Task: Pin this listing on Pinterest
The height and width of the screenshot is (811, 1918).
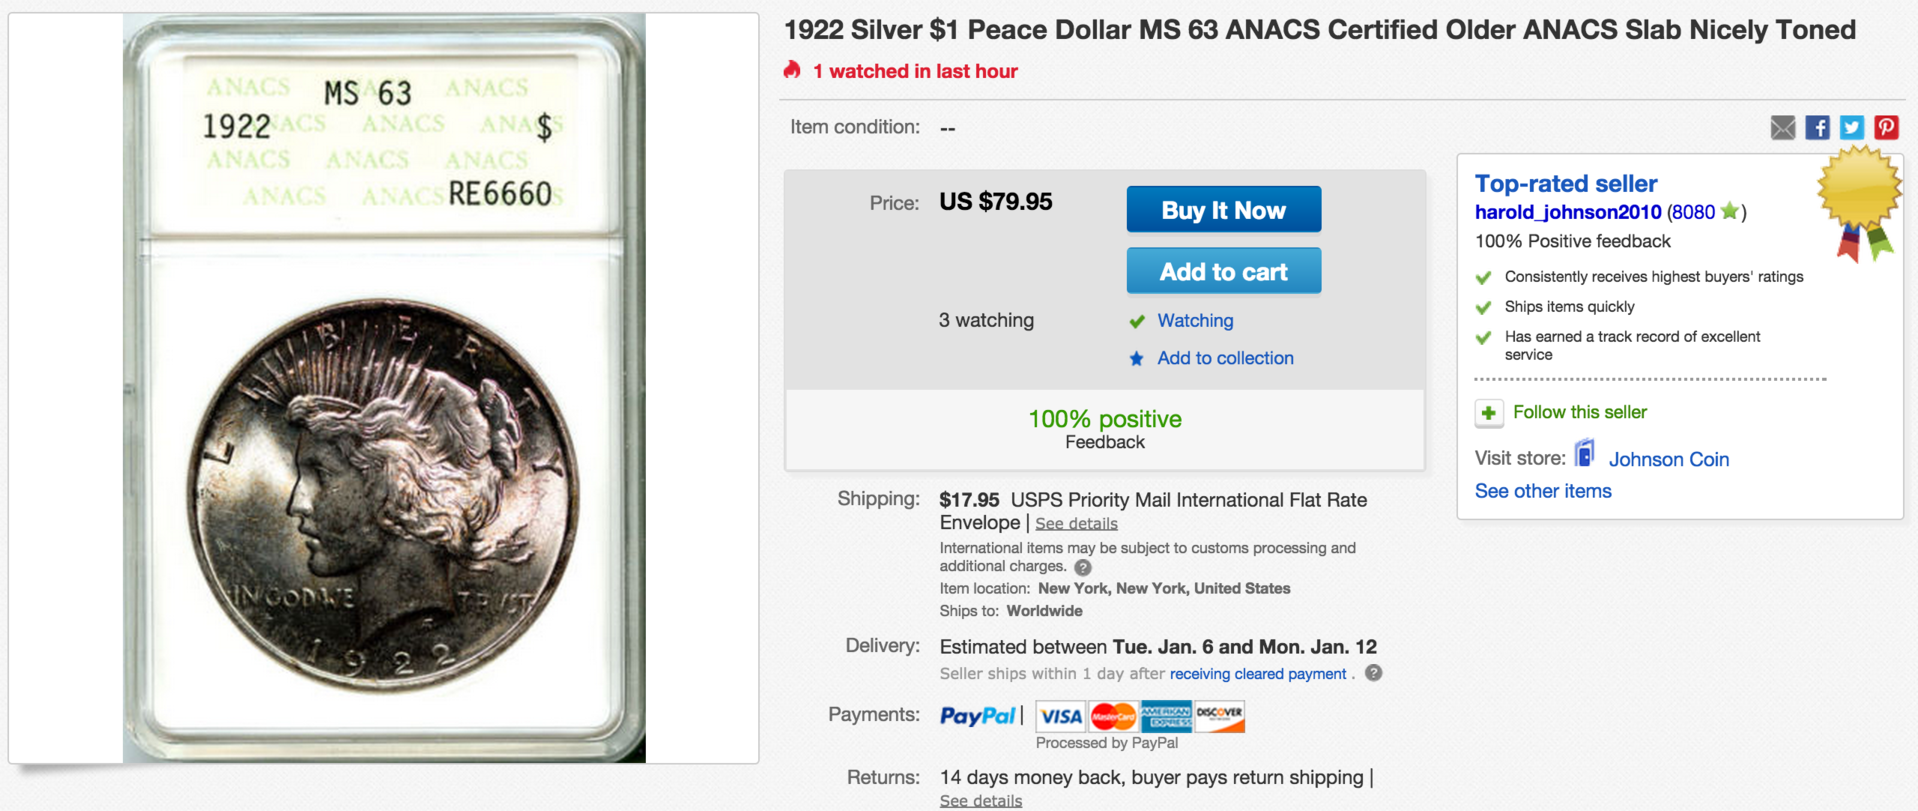Action: pyautogui.click(x=1886, y=128)
